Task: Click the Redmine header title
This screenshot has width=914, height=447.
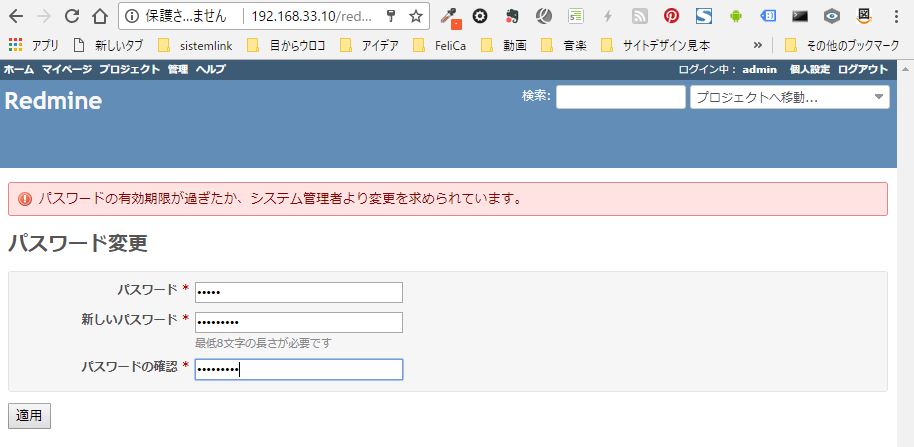Action: [x=53, y=101]
